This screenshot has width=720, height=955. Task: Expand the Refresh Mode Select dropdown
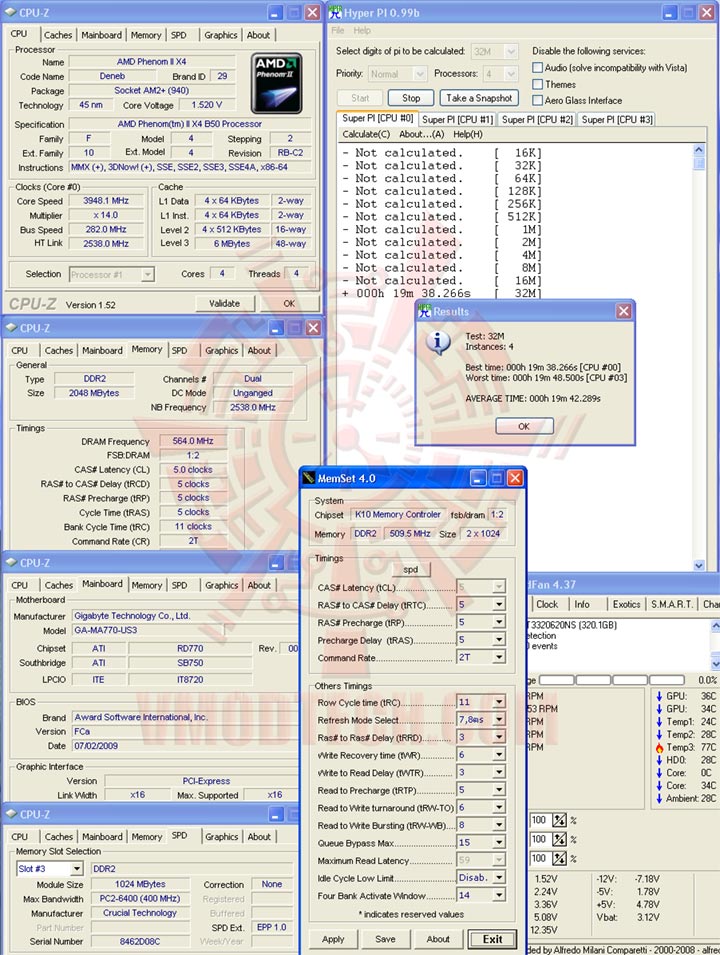click(x=499, y=719)
